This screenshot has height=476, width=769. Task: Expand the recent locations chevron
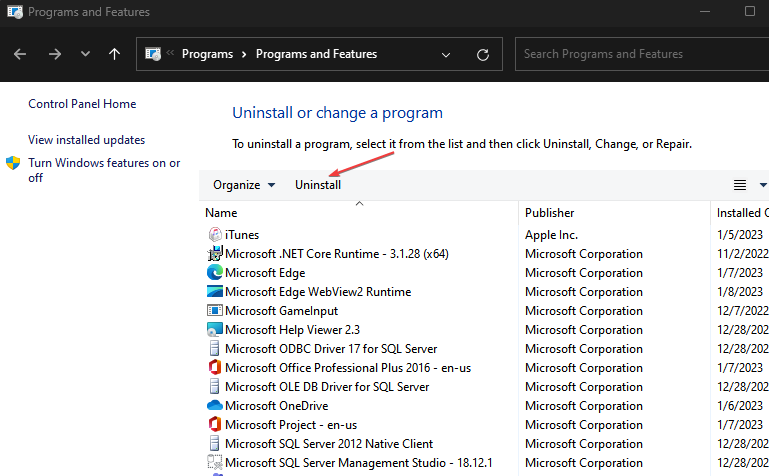point(85,54)
